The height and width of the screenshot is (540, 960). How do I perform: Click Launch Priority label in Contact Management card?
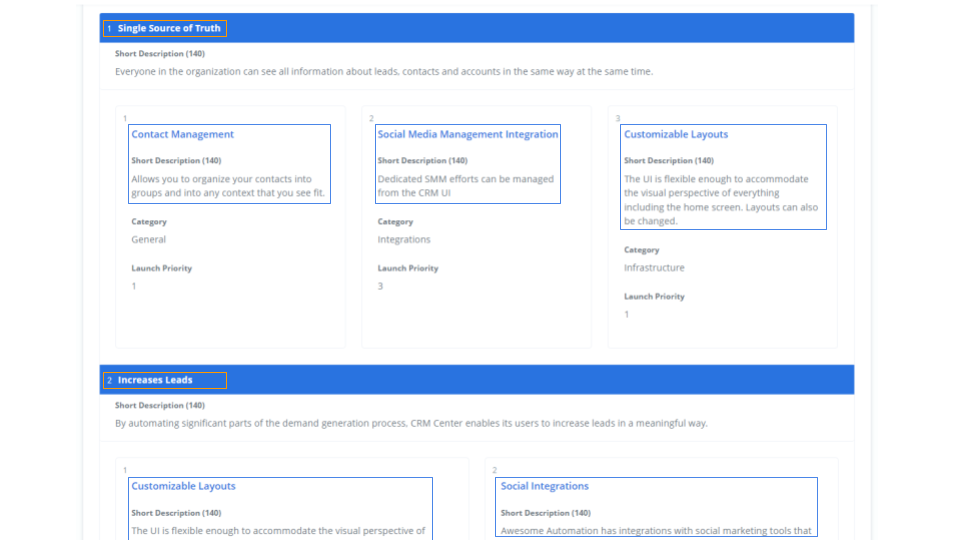[x=162, y=268]
